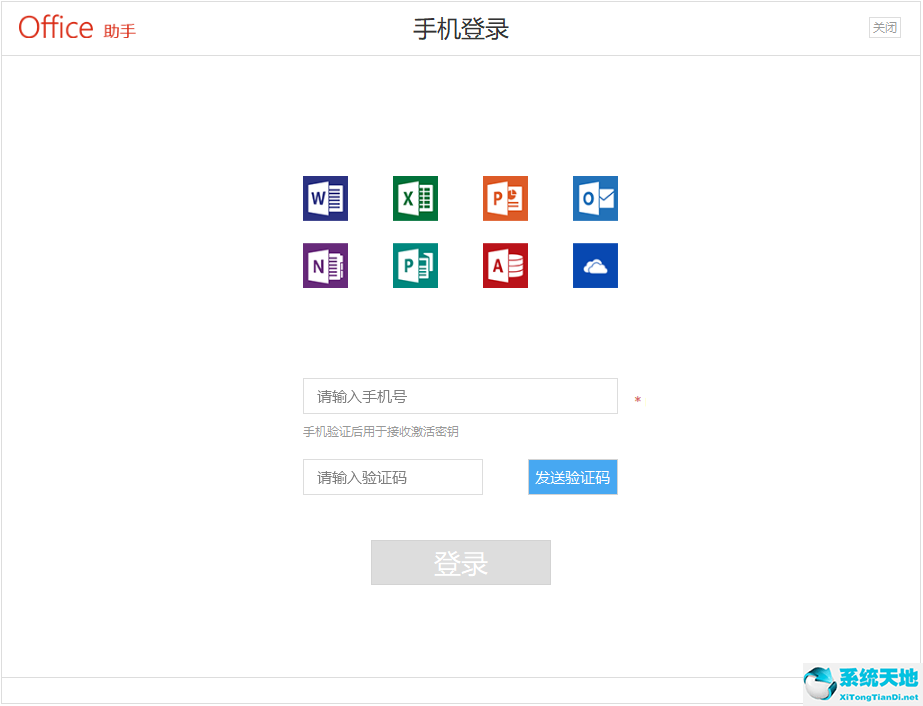
Task: Focus the 请输入手机号 phone number field
Action: [x=460, y=396]
